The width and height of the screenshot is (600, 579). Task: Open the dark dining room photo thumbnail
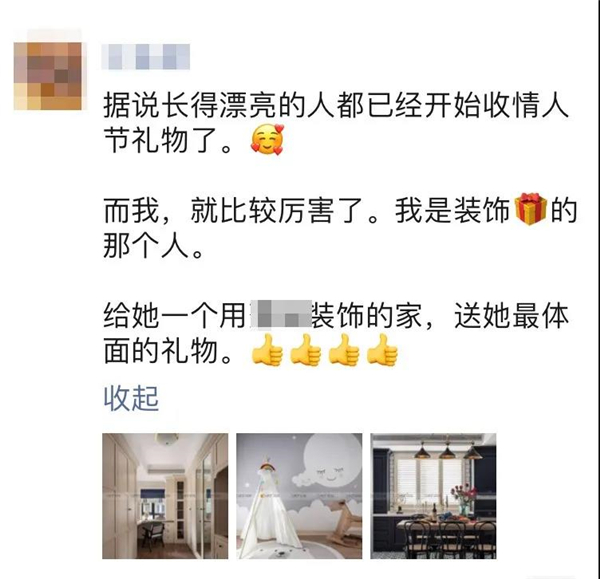(434, 496)
